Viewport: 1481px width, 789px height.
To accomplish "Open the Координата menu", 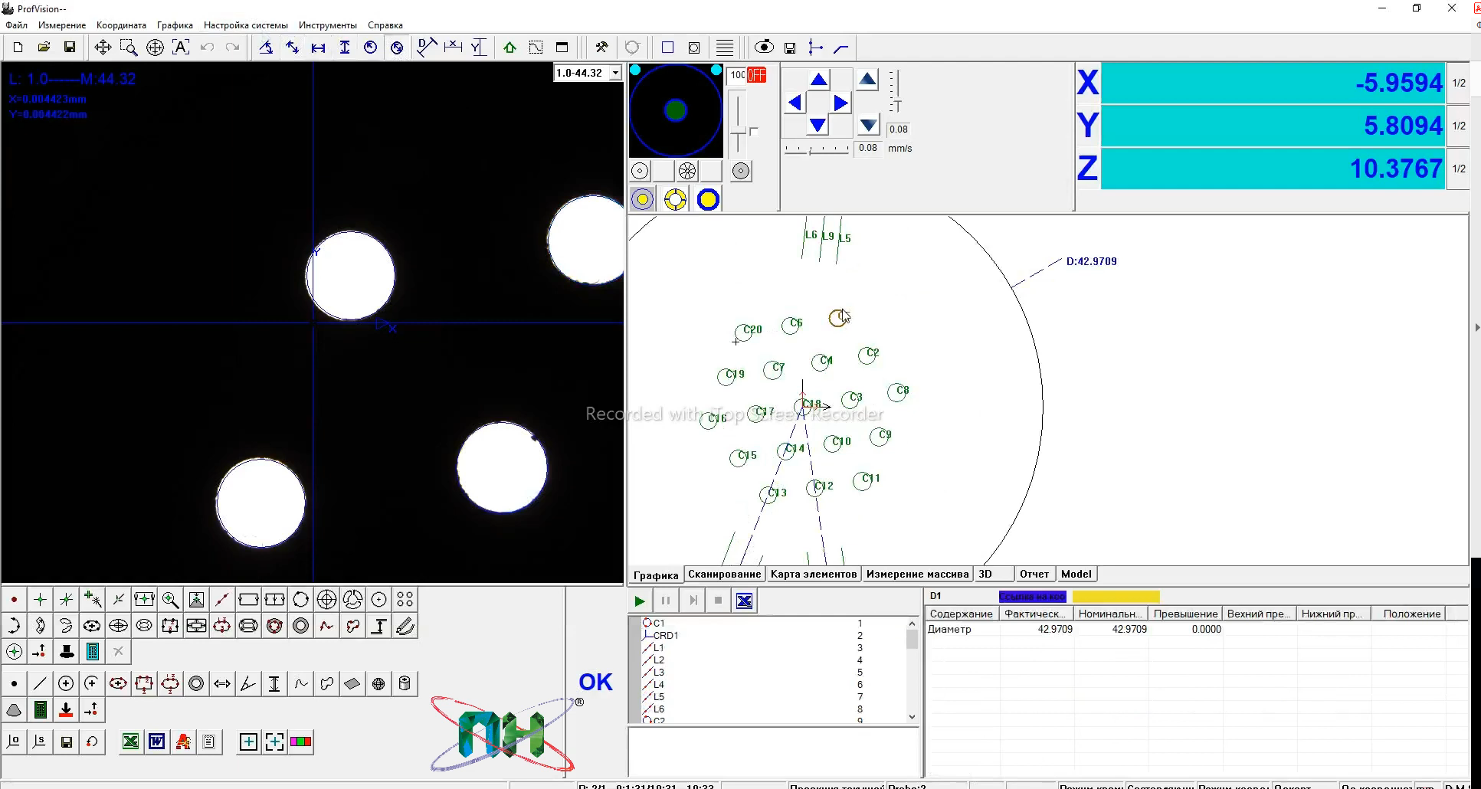I will [121, 25].
